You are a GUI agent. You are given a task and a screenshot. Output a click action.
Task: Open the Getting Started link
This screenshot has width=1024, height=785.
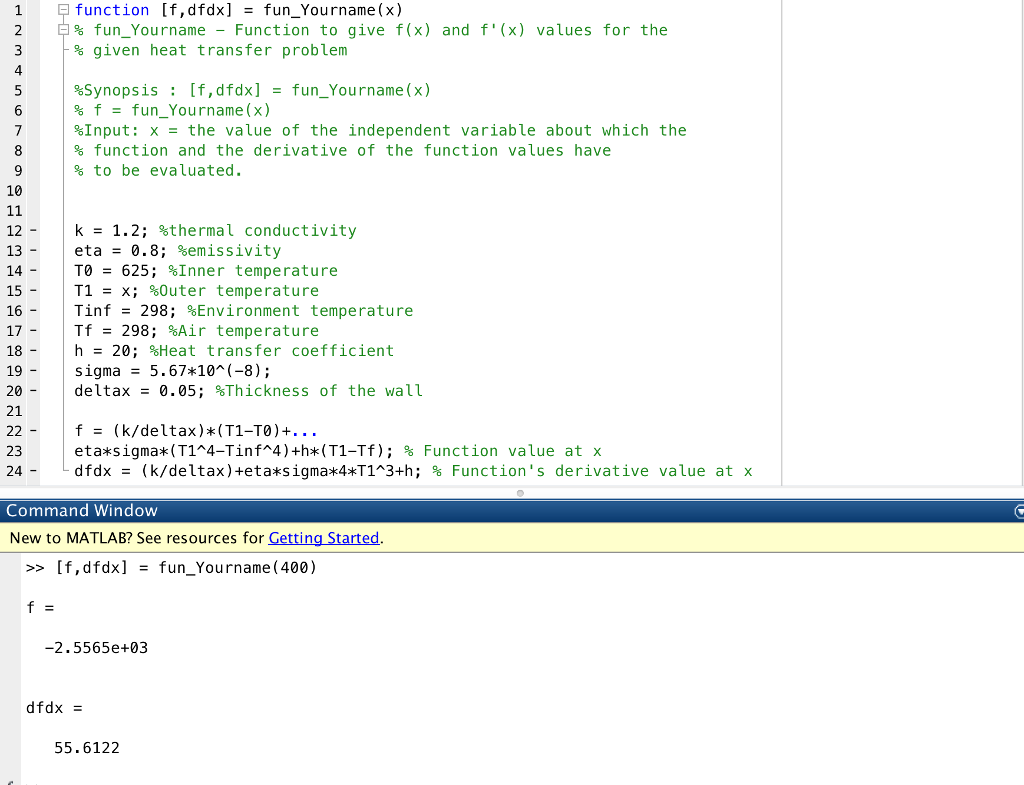point(324,538)
